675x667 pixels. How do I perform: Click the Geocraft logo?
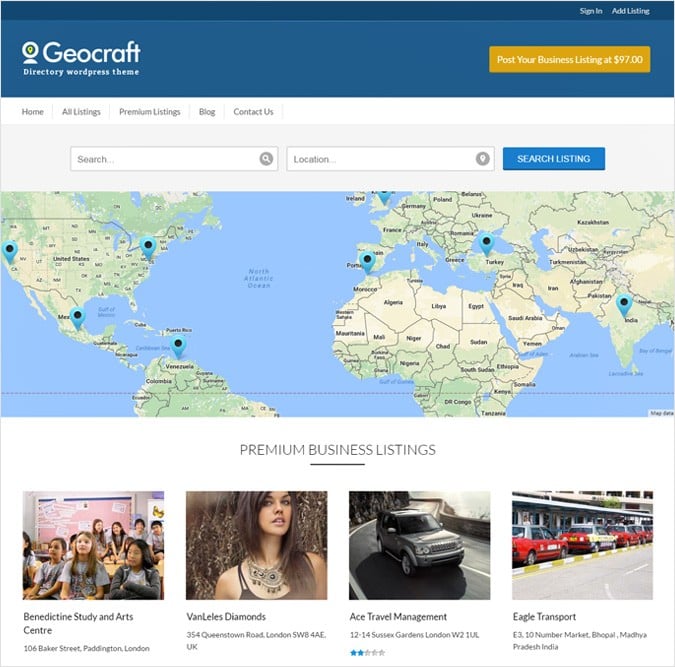click(x=81, y=59)
